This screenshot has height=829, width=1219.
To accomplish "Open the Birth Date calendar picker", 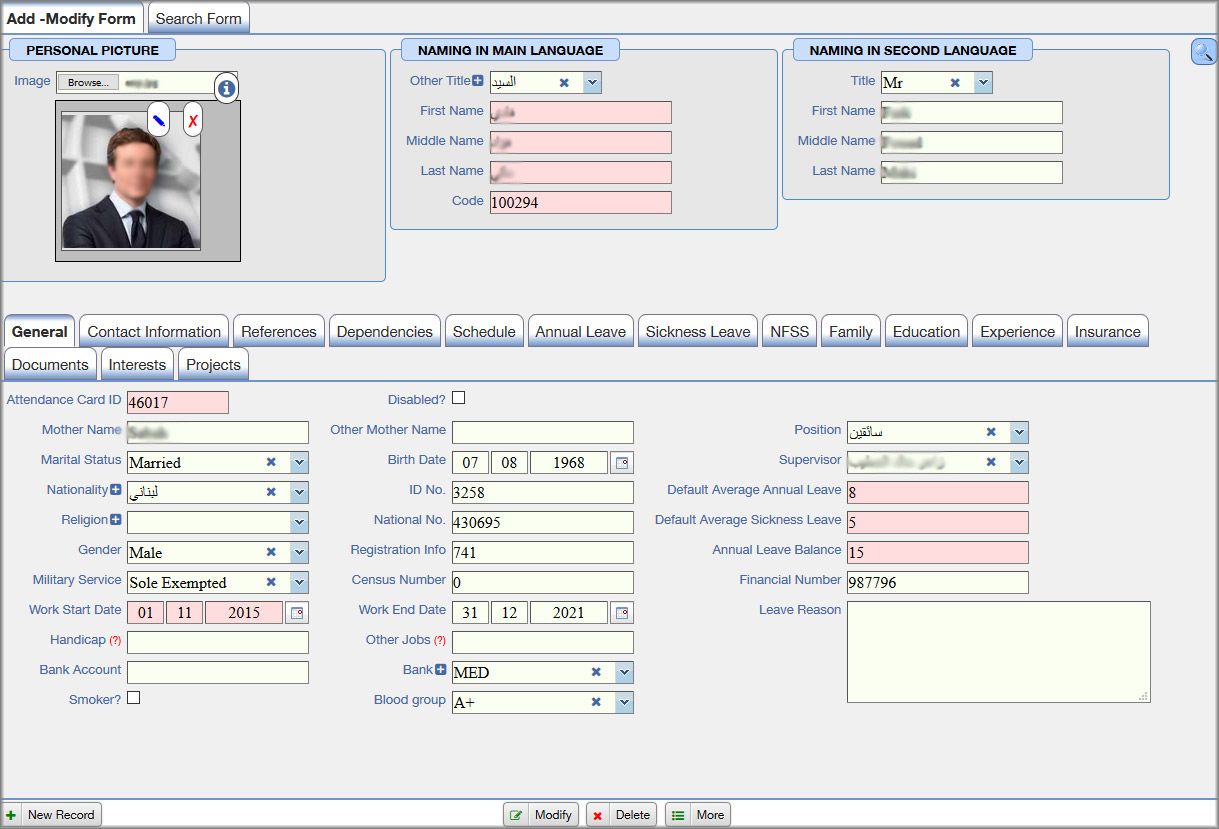I will pos(623,463).
